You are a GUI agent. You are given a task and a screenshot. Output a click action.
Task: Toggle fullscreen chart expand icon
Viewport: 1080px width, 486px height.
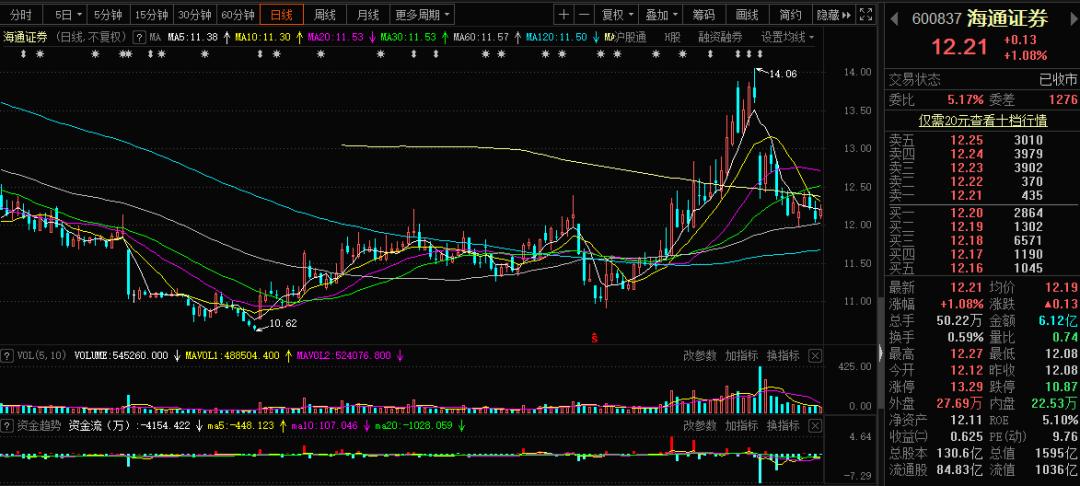click(866, 14)
